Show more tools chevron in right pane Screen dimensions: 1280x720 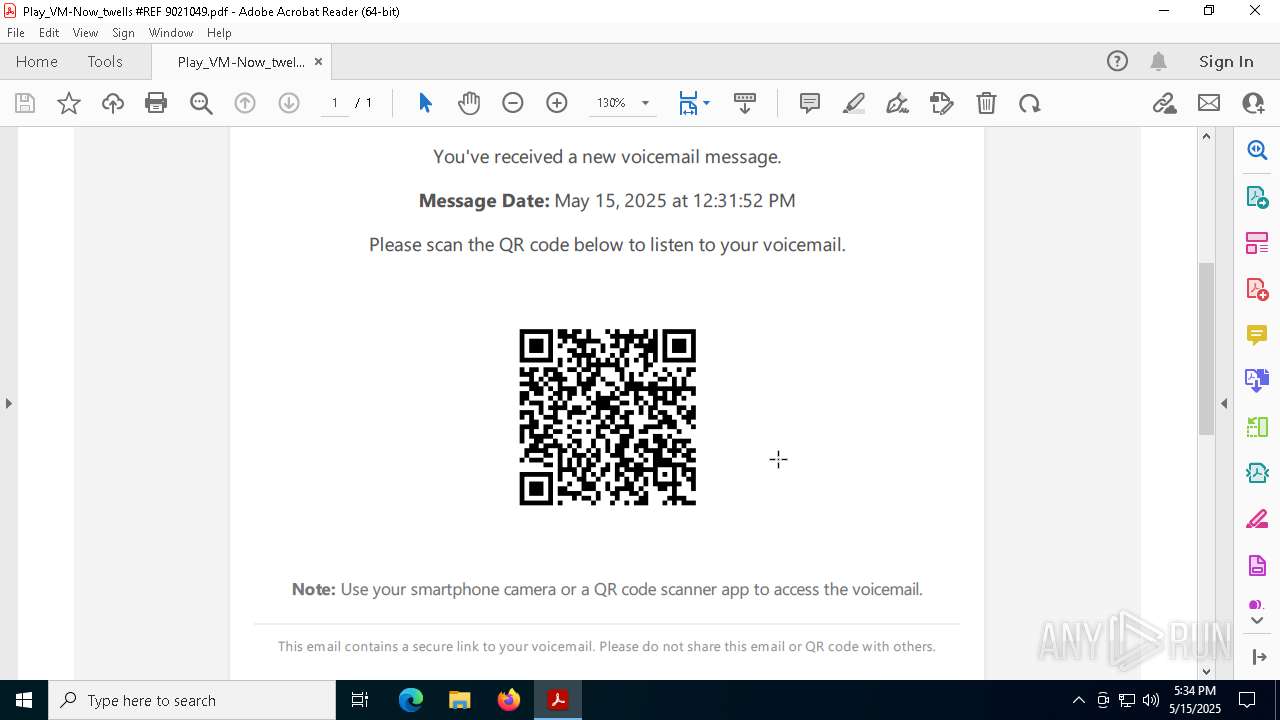pyautogui.click(x=1257, y=621)
